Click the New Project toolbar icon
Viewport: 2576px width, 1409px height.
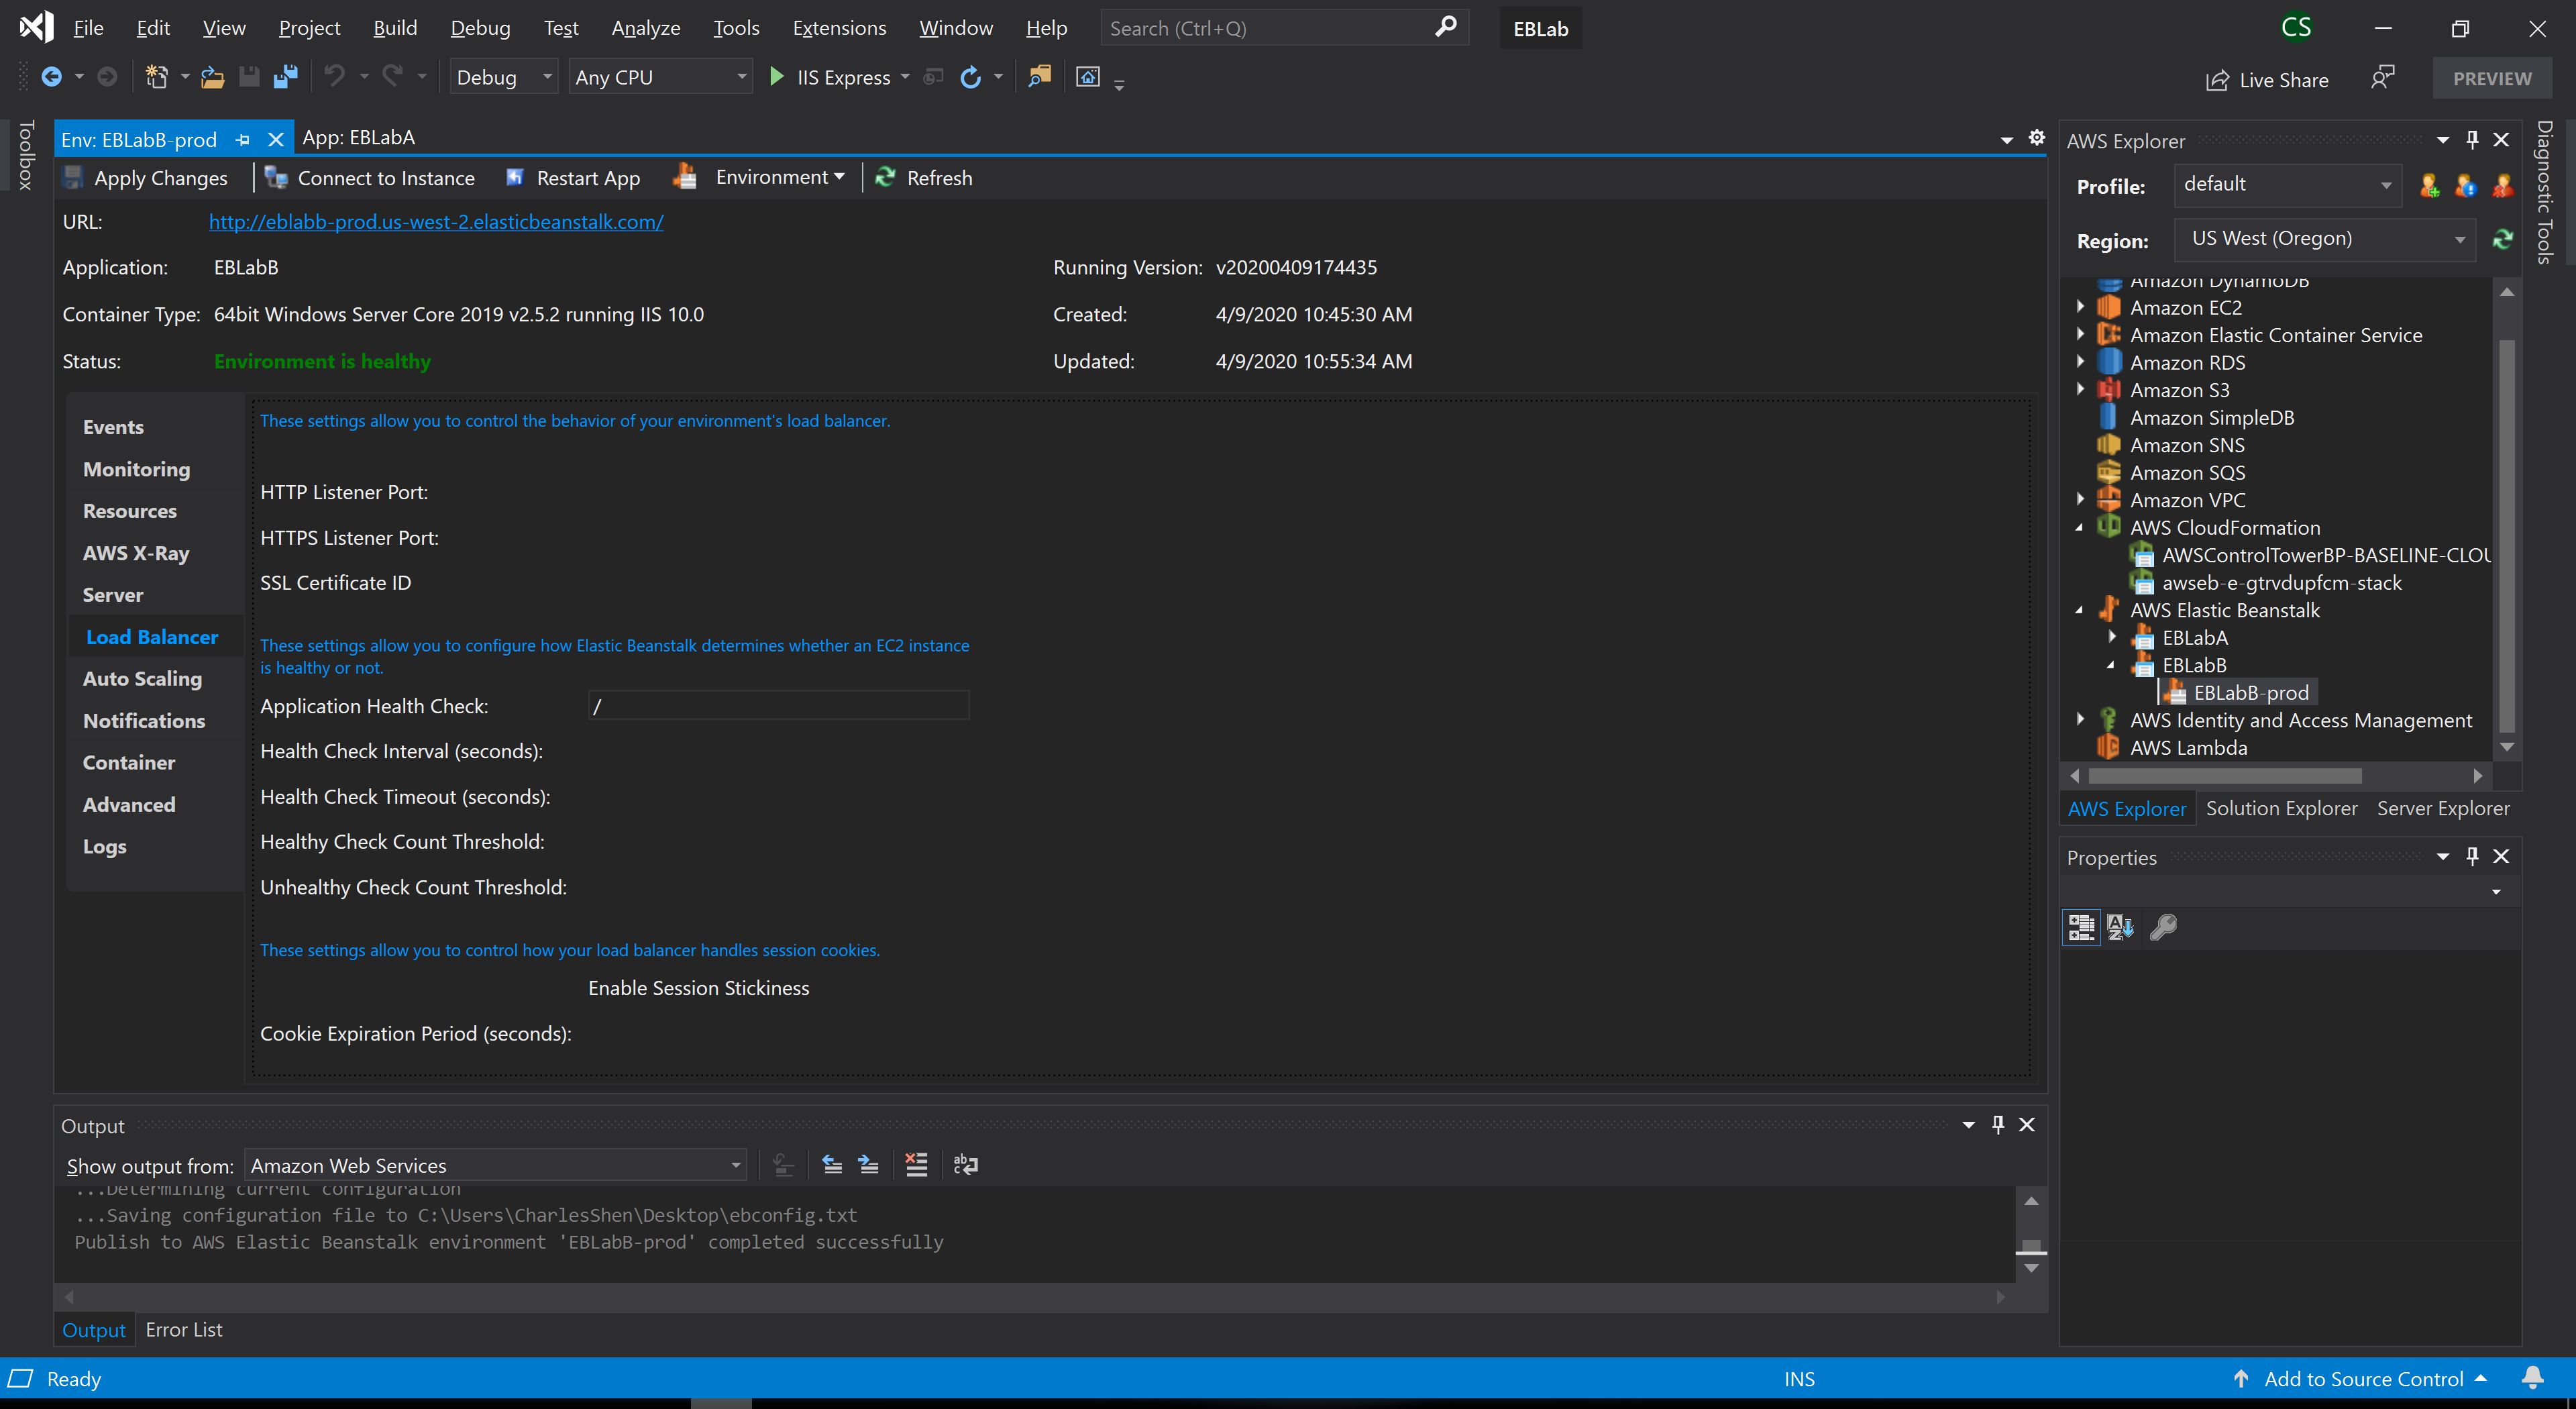pyautogui.click(x=156, y=77)
